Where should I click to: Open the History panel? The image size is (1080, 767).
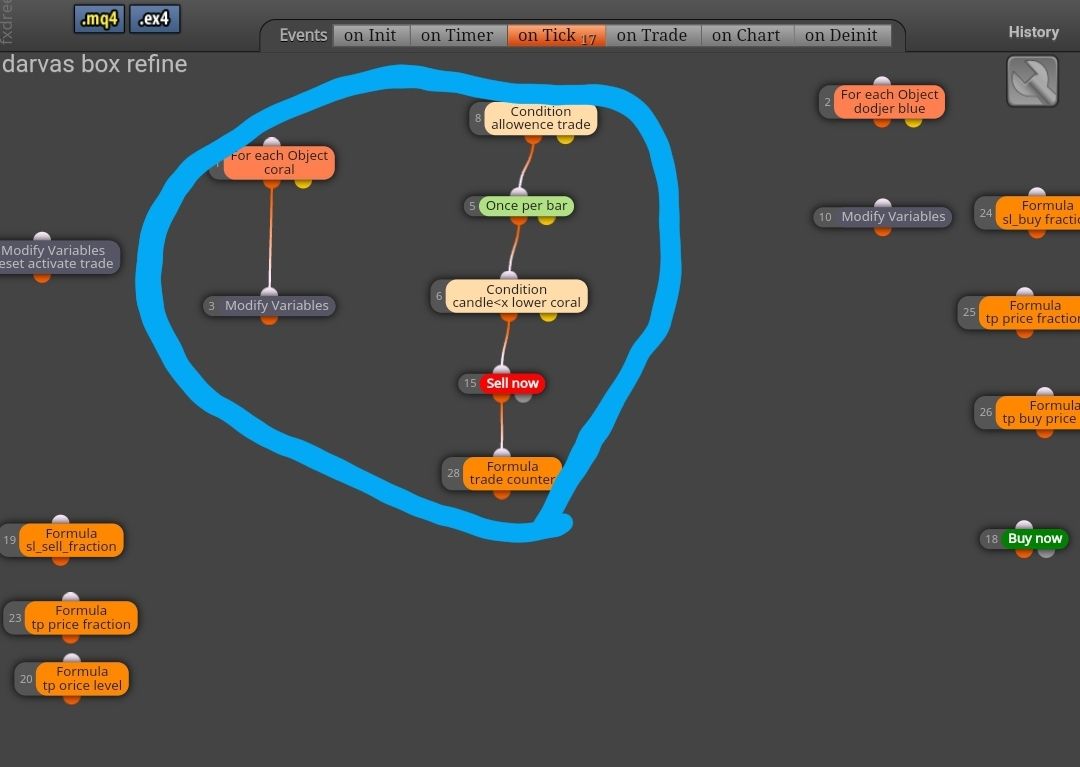[x=1033, y=32]
